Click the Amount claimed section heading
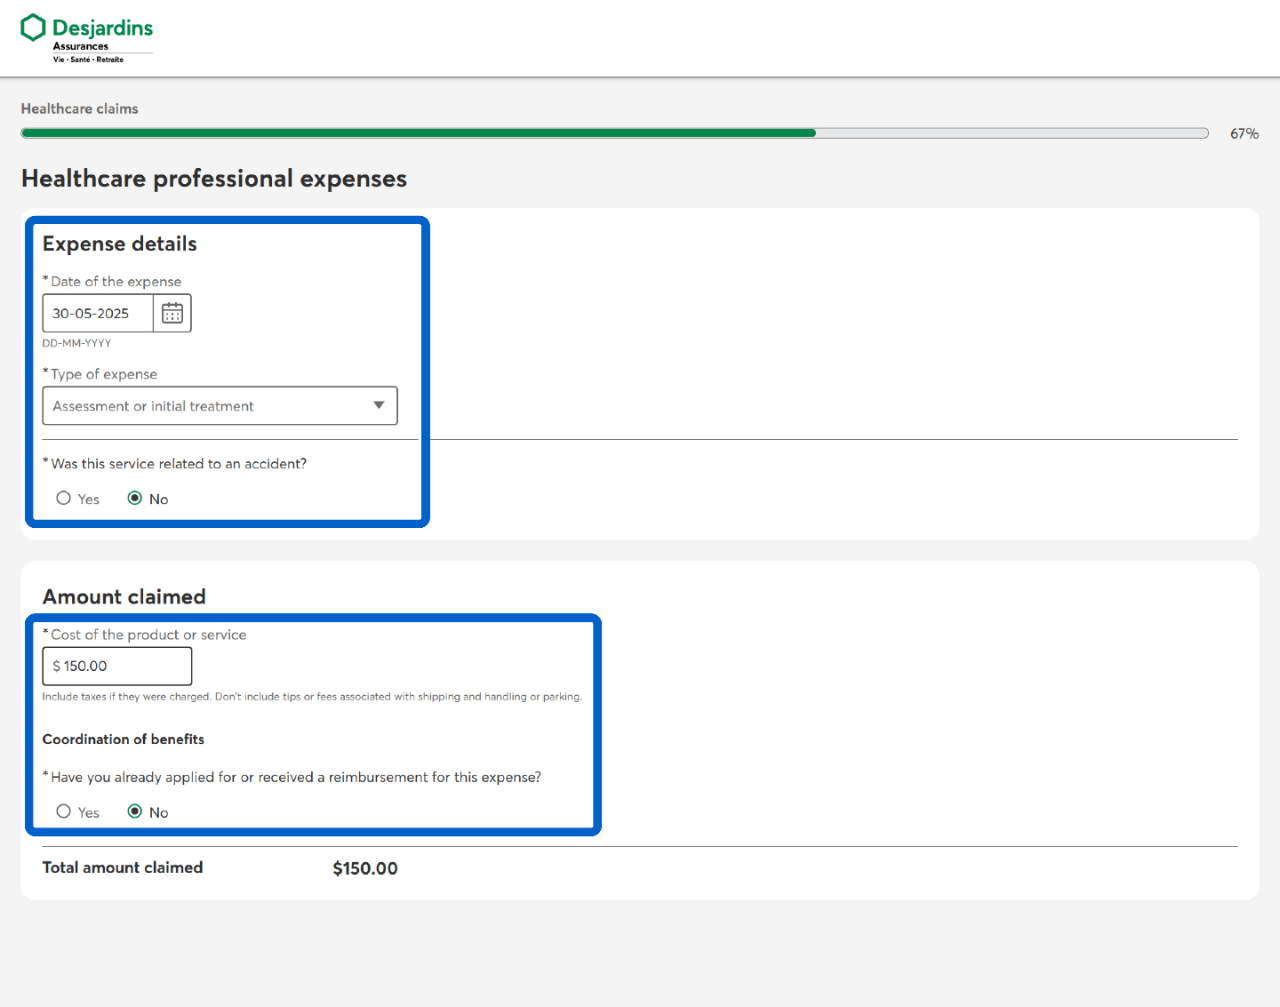 pyautogui.click(x=124, y=597)
